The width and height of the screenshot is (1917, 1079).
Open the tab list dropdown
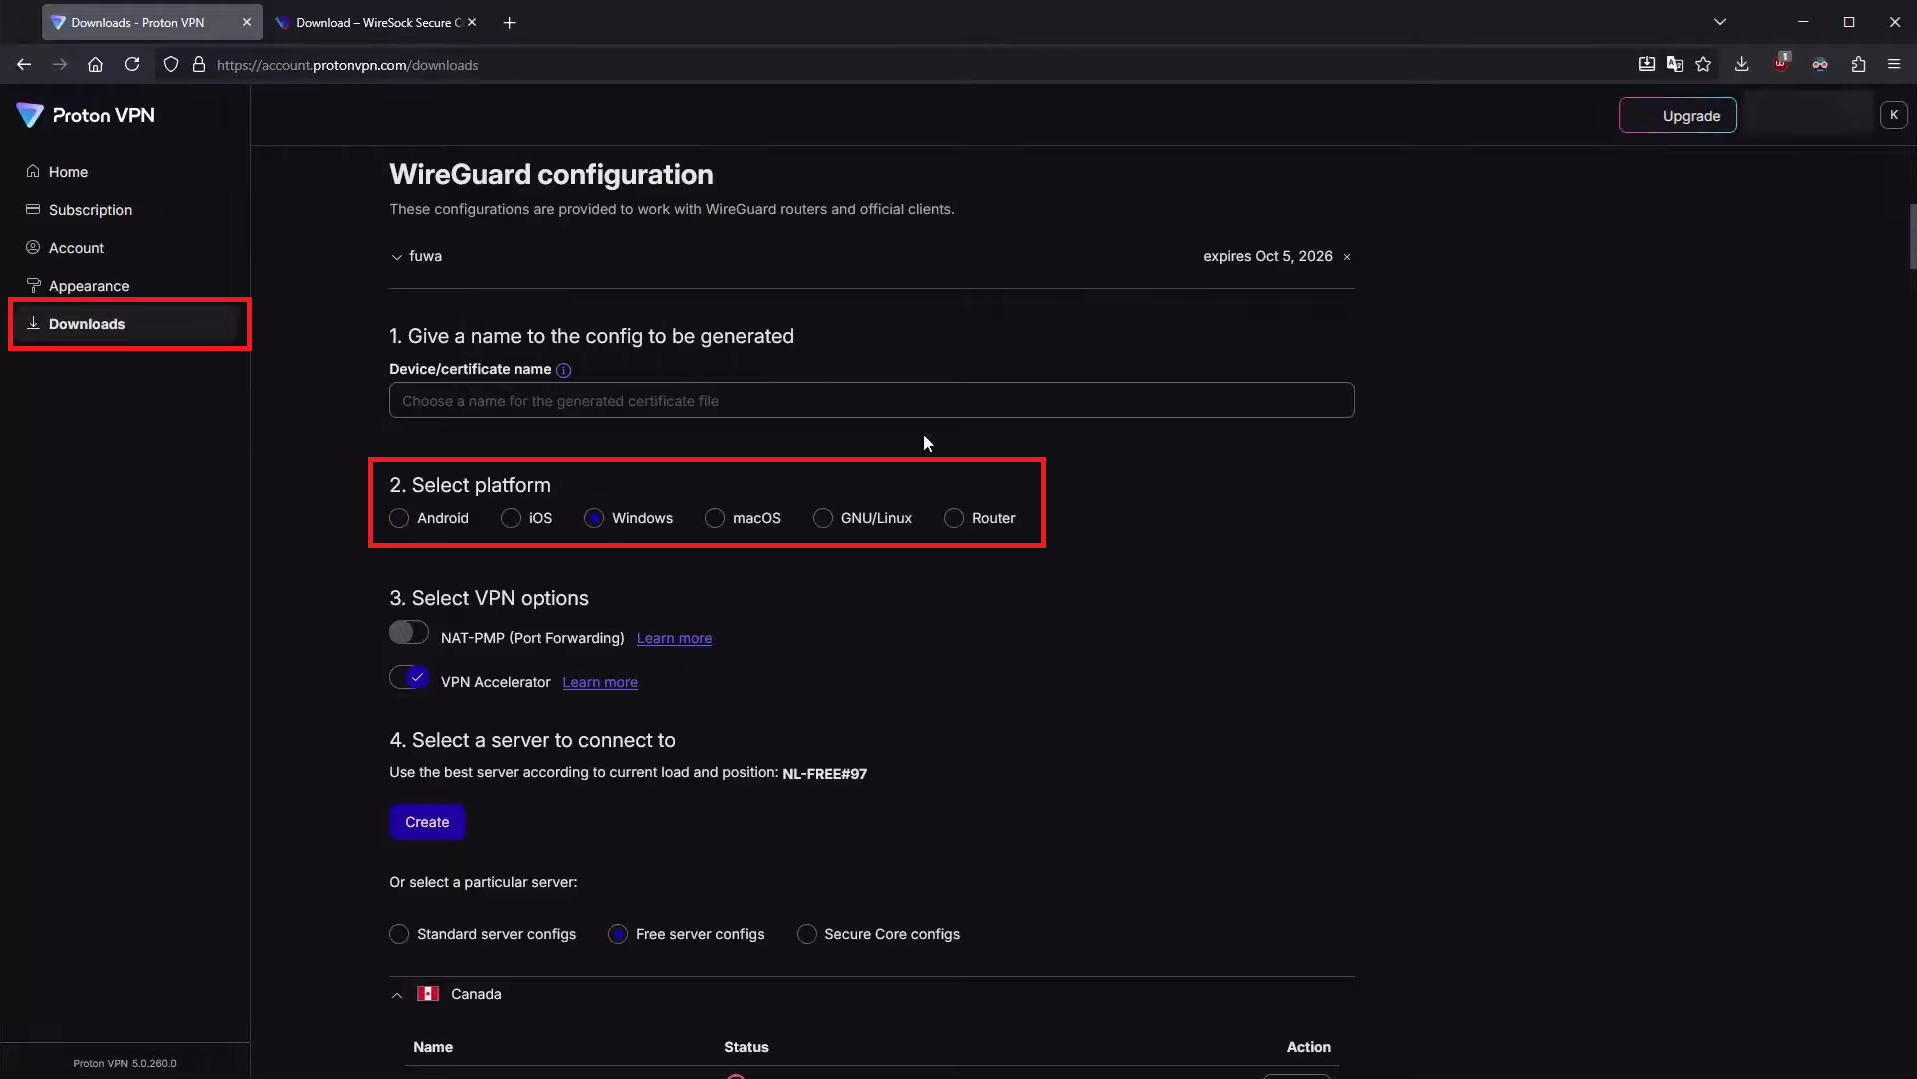click(1721, 21)
